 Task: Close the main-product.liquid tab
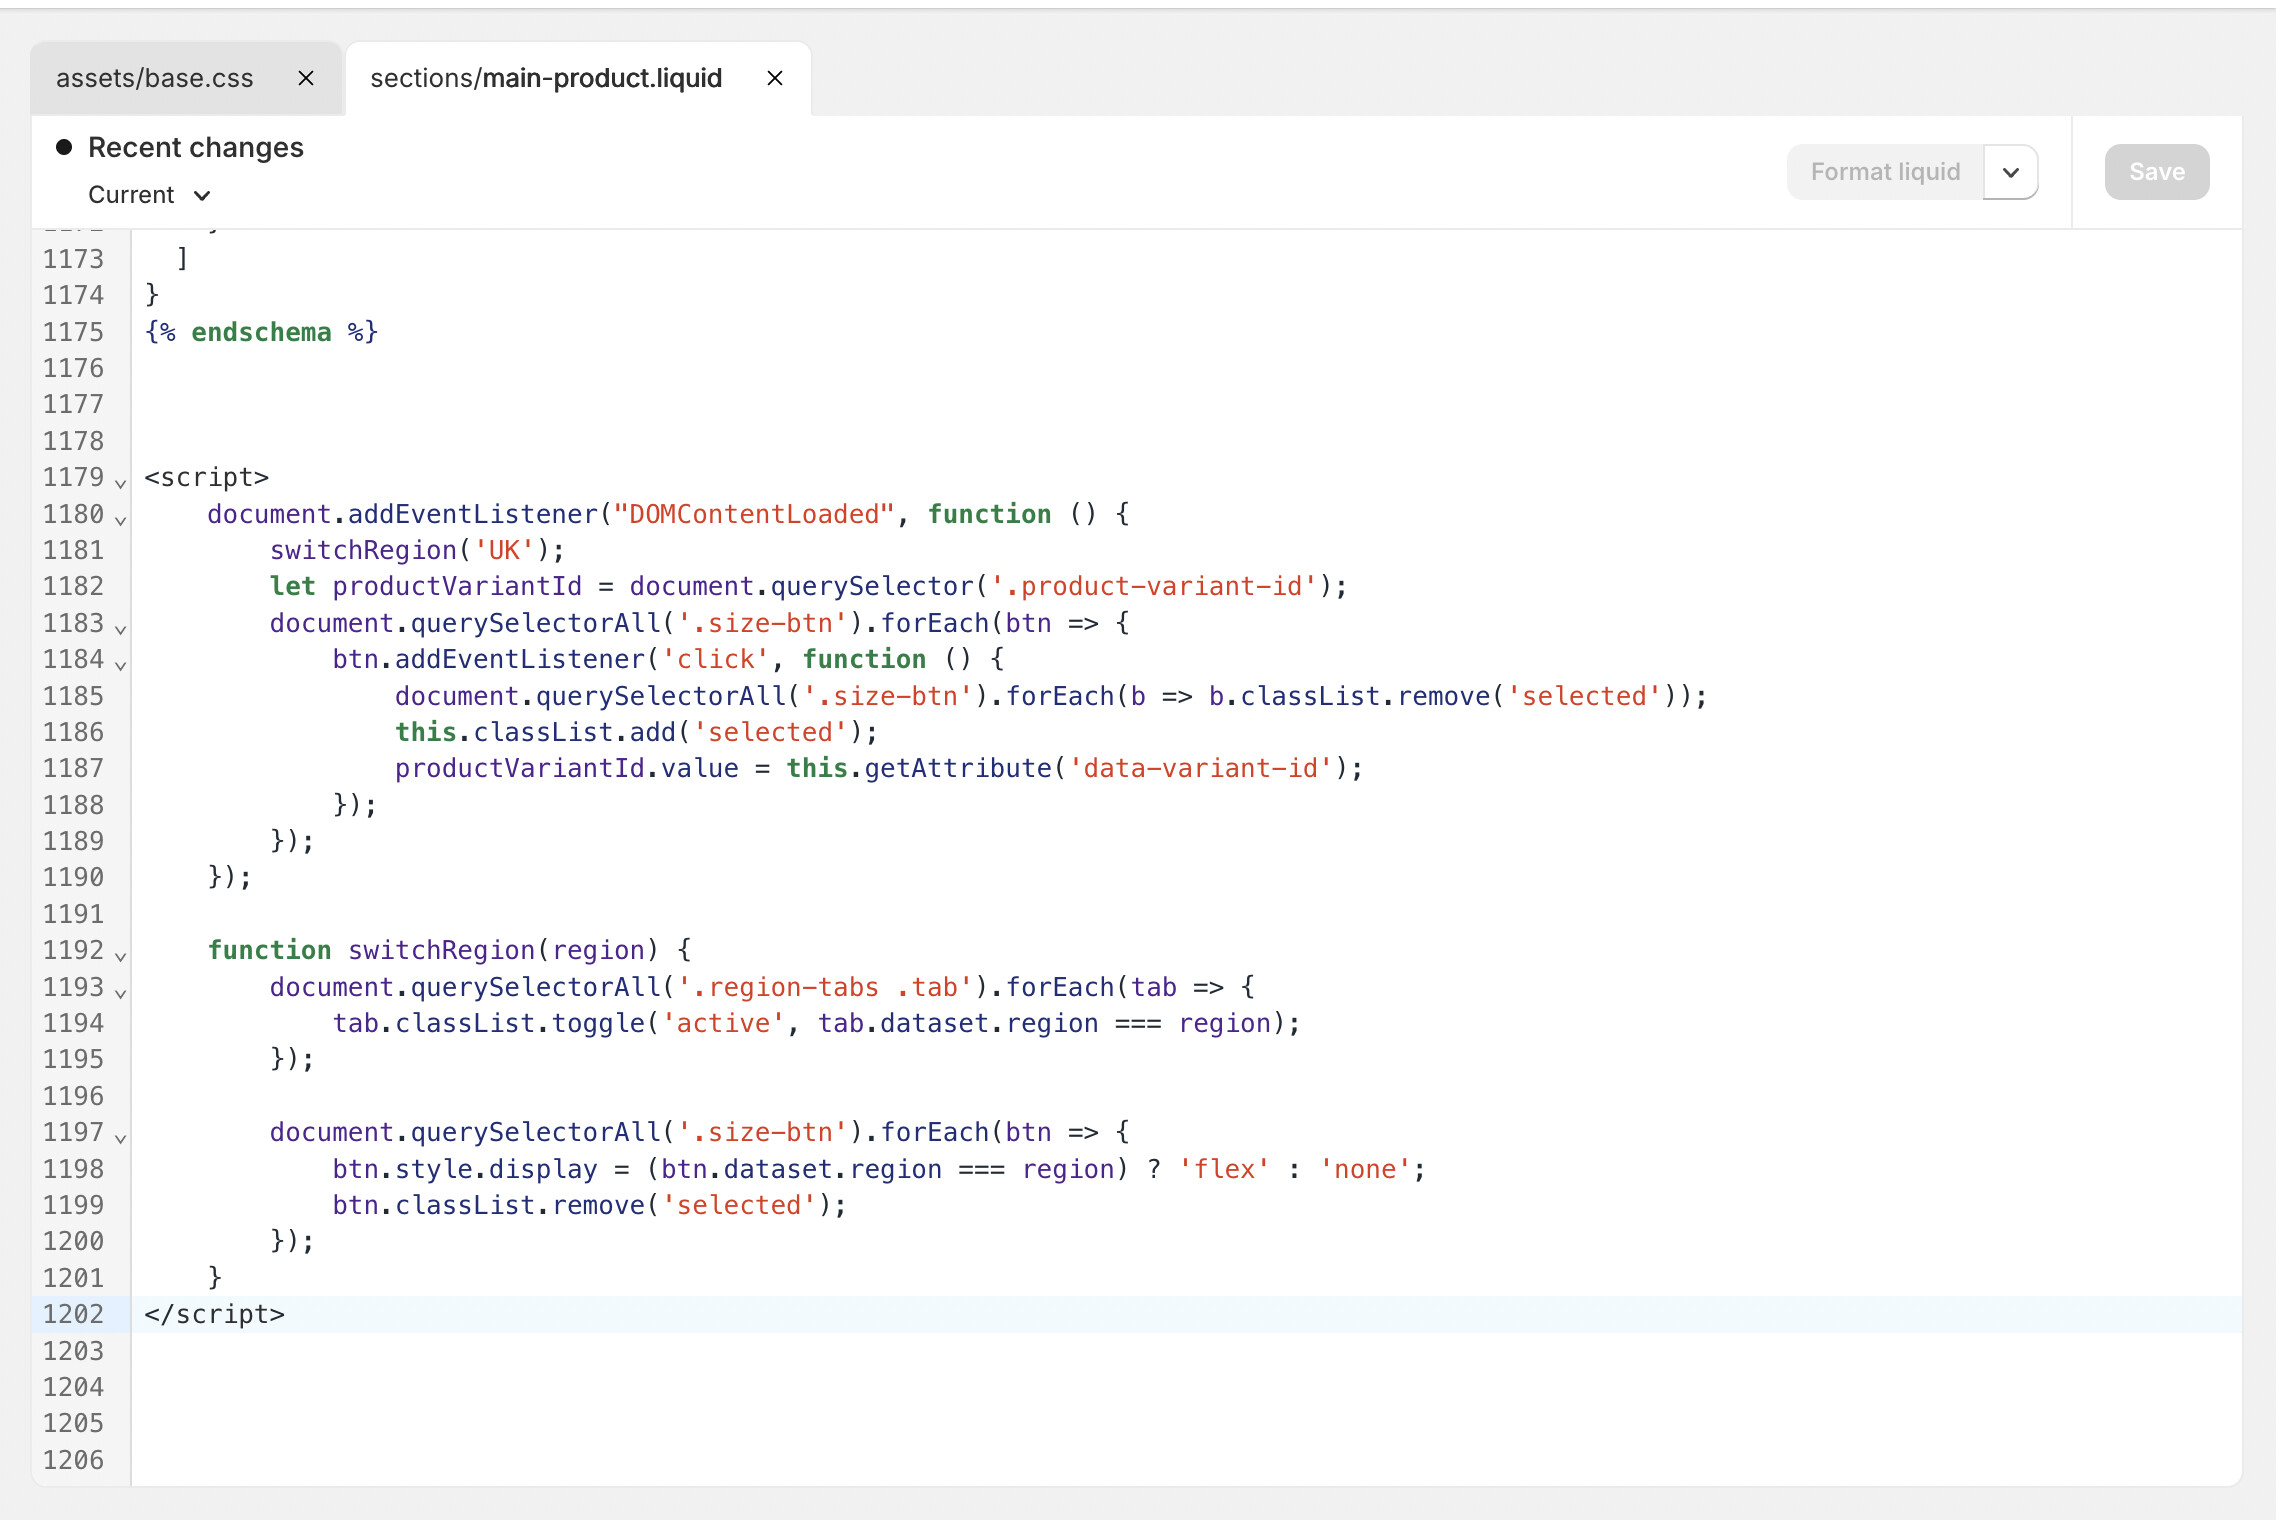point(775,78)
